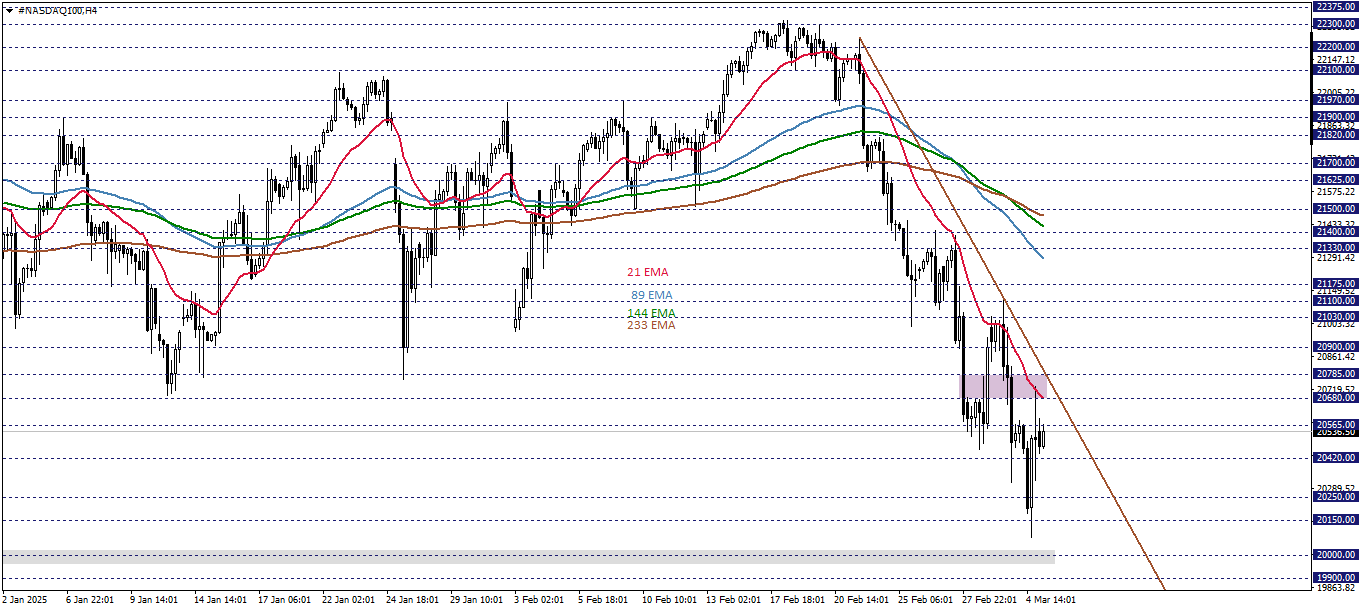Click the 4 Mar 14:01 time axis label
The height and width of the screenshot is (611, 1362).
click(x=1050, y=600)
